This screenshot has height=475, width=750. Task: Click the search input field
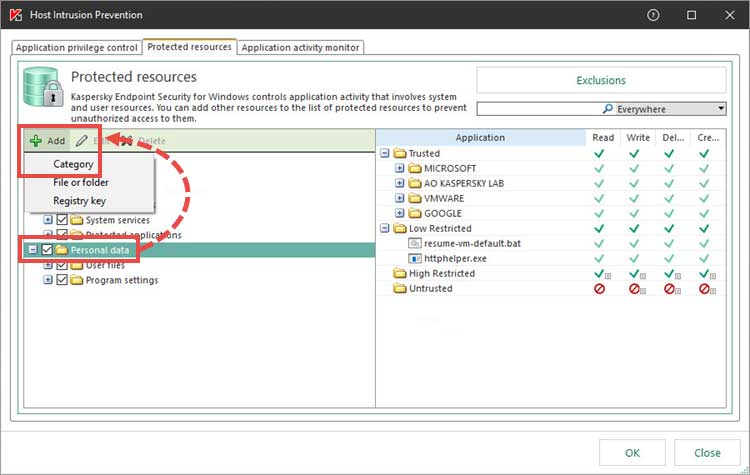pyautogui.click(x=539, y=109)
